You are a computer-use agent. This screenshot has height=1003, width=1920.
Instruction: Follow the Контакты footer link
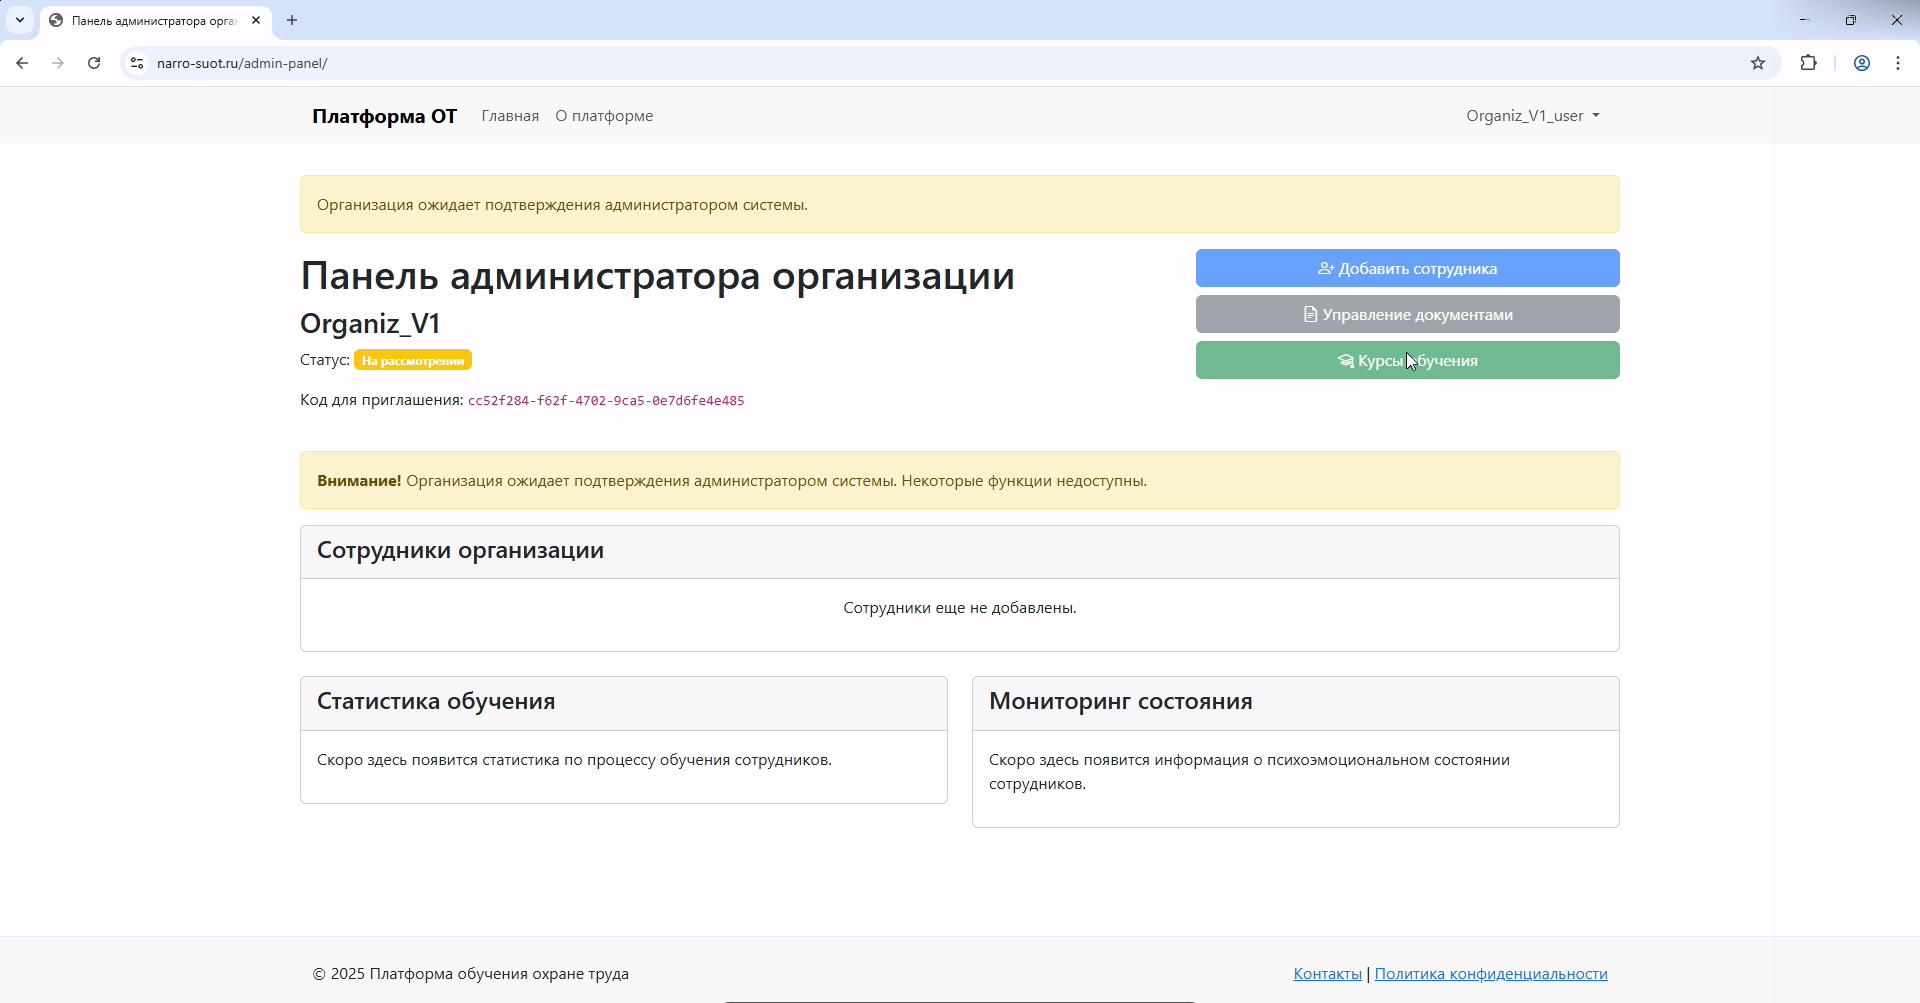click(x=1326, y=973)
